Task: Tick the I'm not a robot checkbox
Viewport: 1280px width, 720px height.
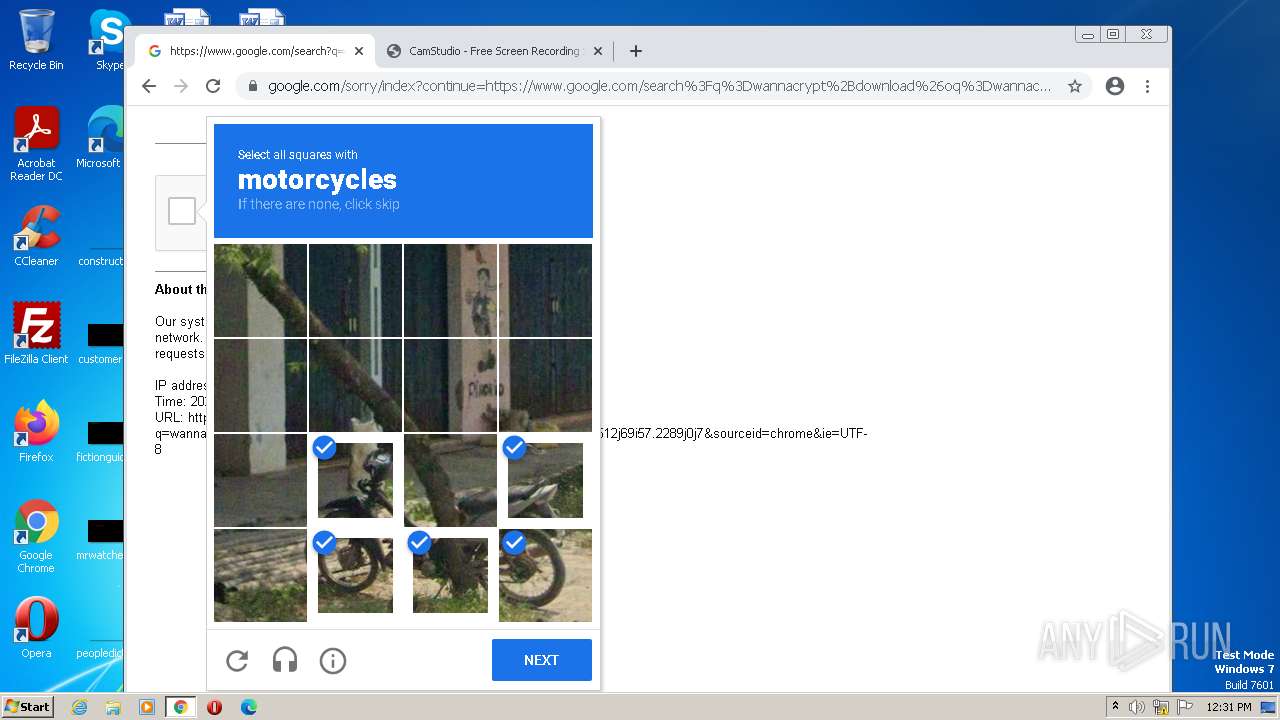Action: 182,211
